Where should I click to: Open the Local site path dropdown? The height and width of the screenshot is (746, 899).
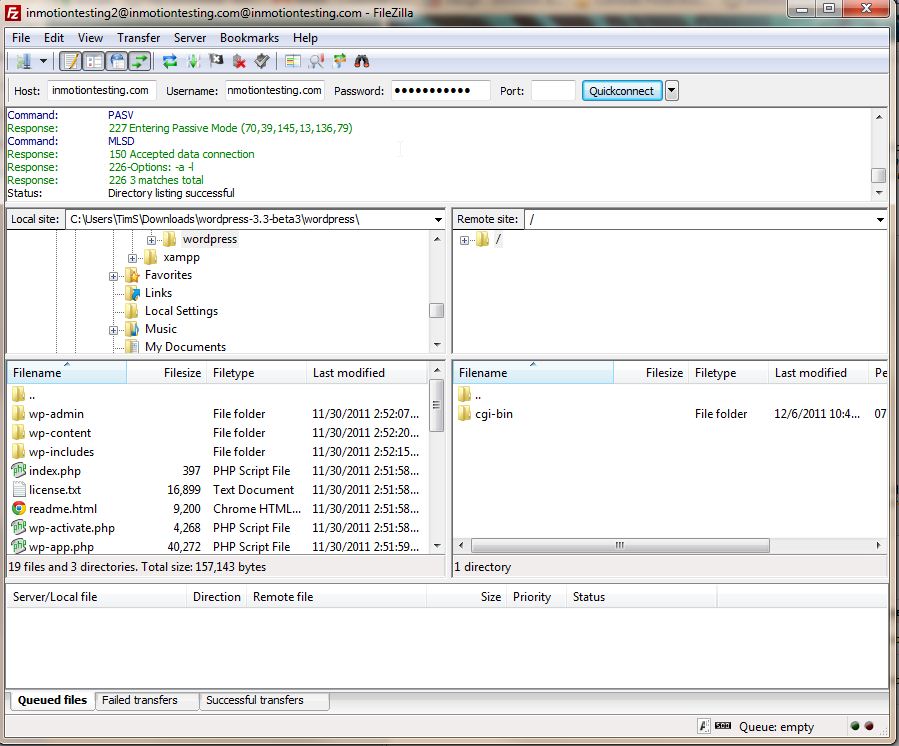tap(438, 219)
